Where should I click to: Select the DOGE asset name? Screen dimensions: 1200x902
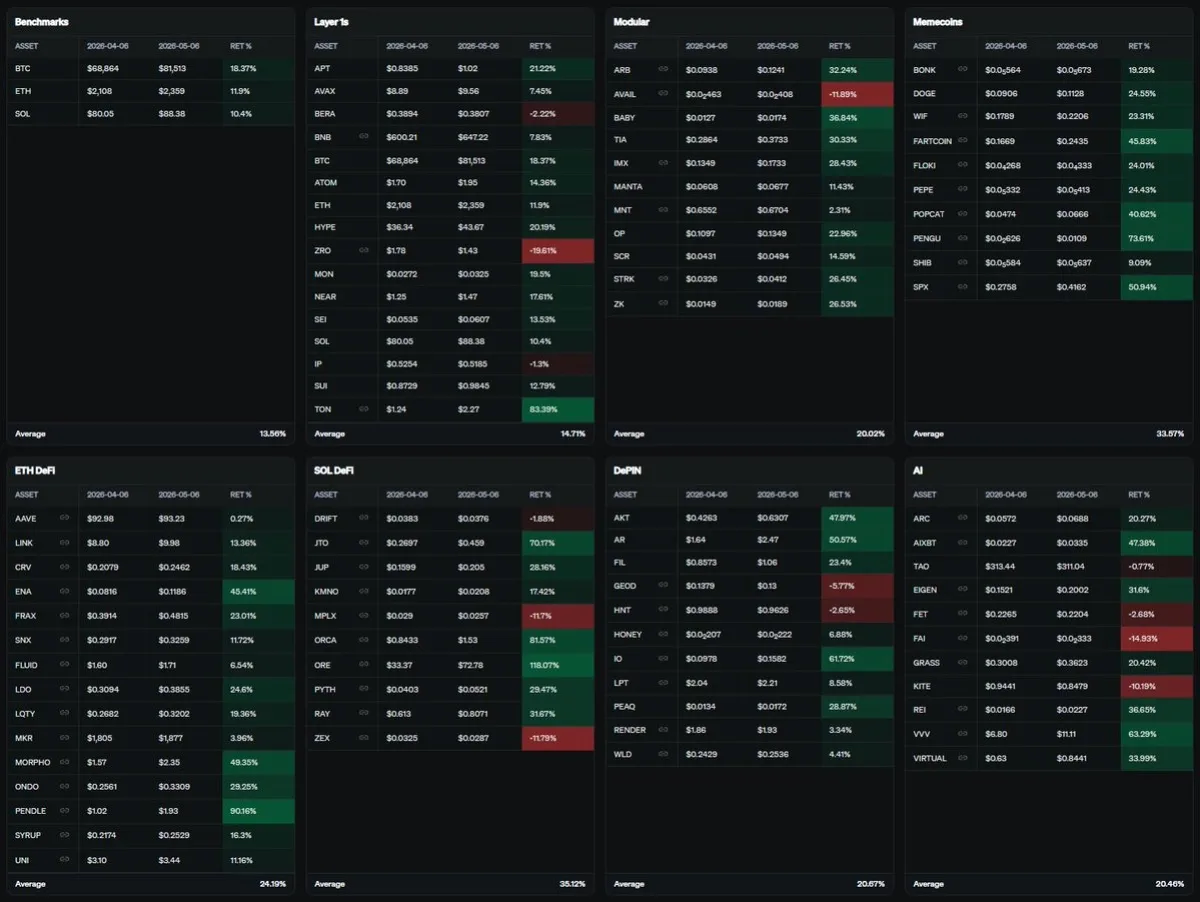[x=925, y=93]
